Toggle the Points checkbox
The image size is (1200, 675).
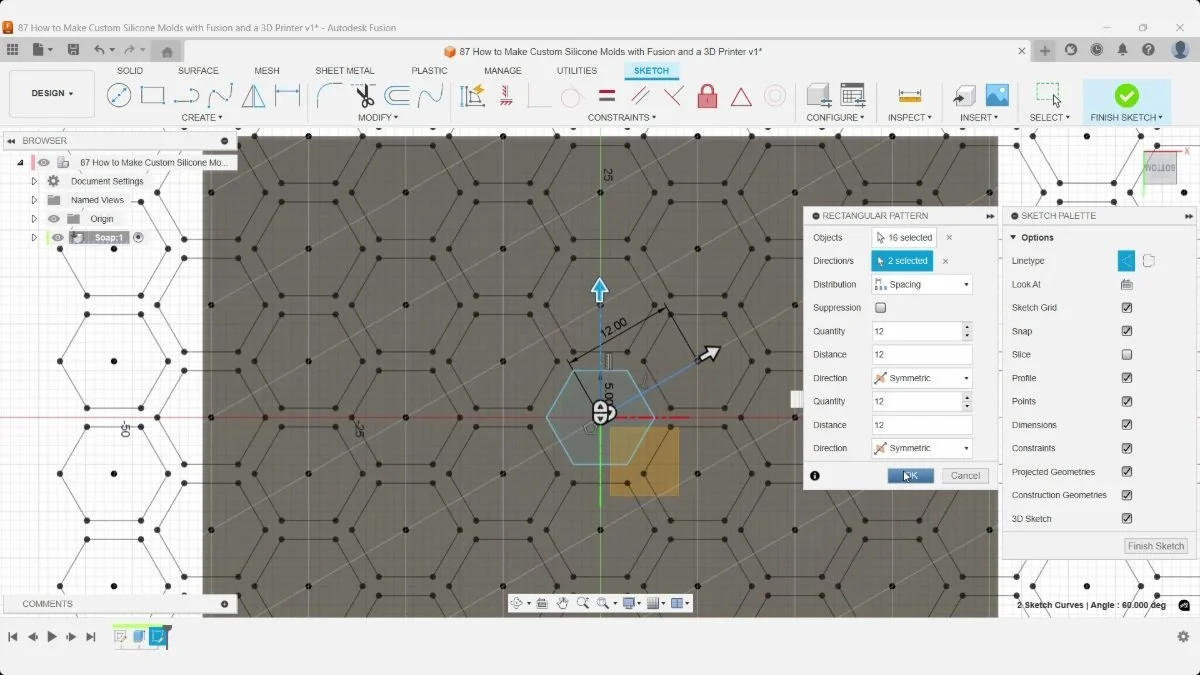[x=1127, y=401]
